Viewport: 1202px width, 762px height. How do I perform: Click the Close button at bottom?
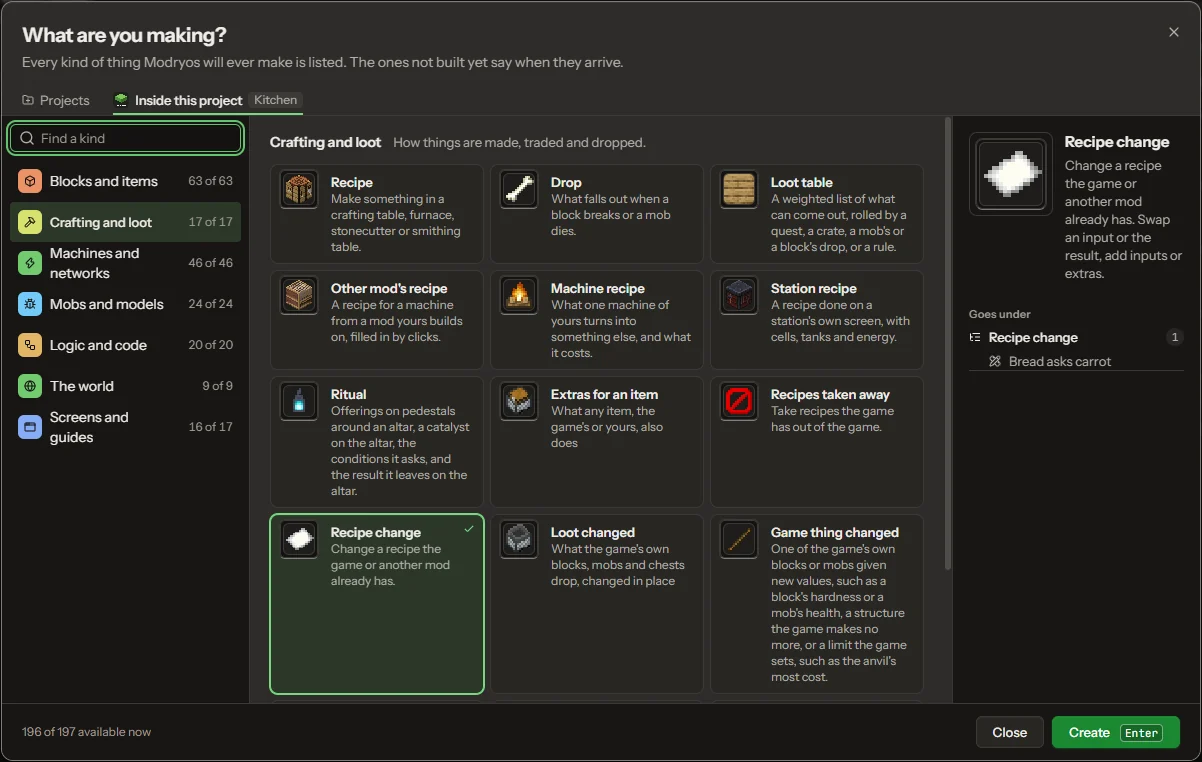coord(1010,732)
